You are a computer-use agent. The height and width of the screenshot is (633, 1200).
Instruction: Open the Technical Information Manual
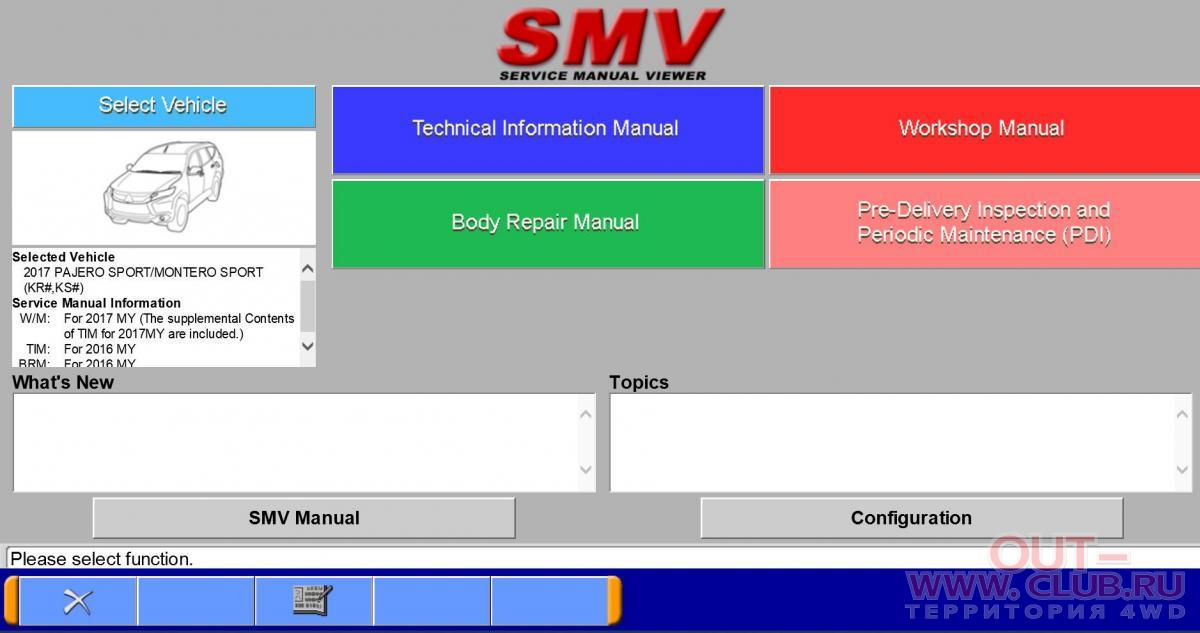pos(547,129)
